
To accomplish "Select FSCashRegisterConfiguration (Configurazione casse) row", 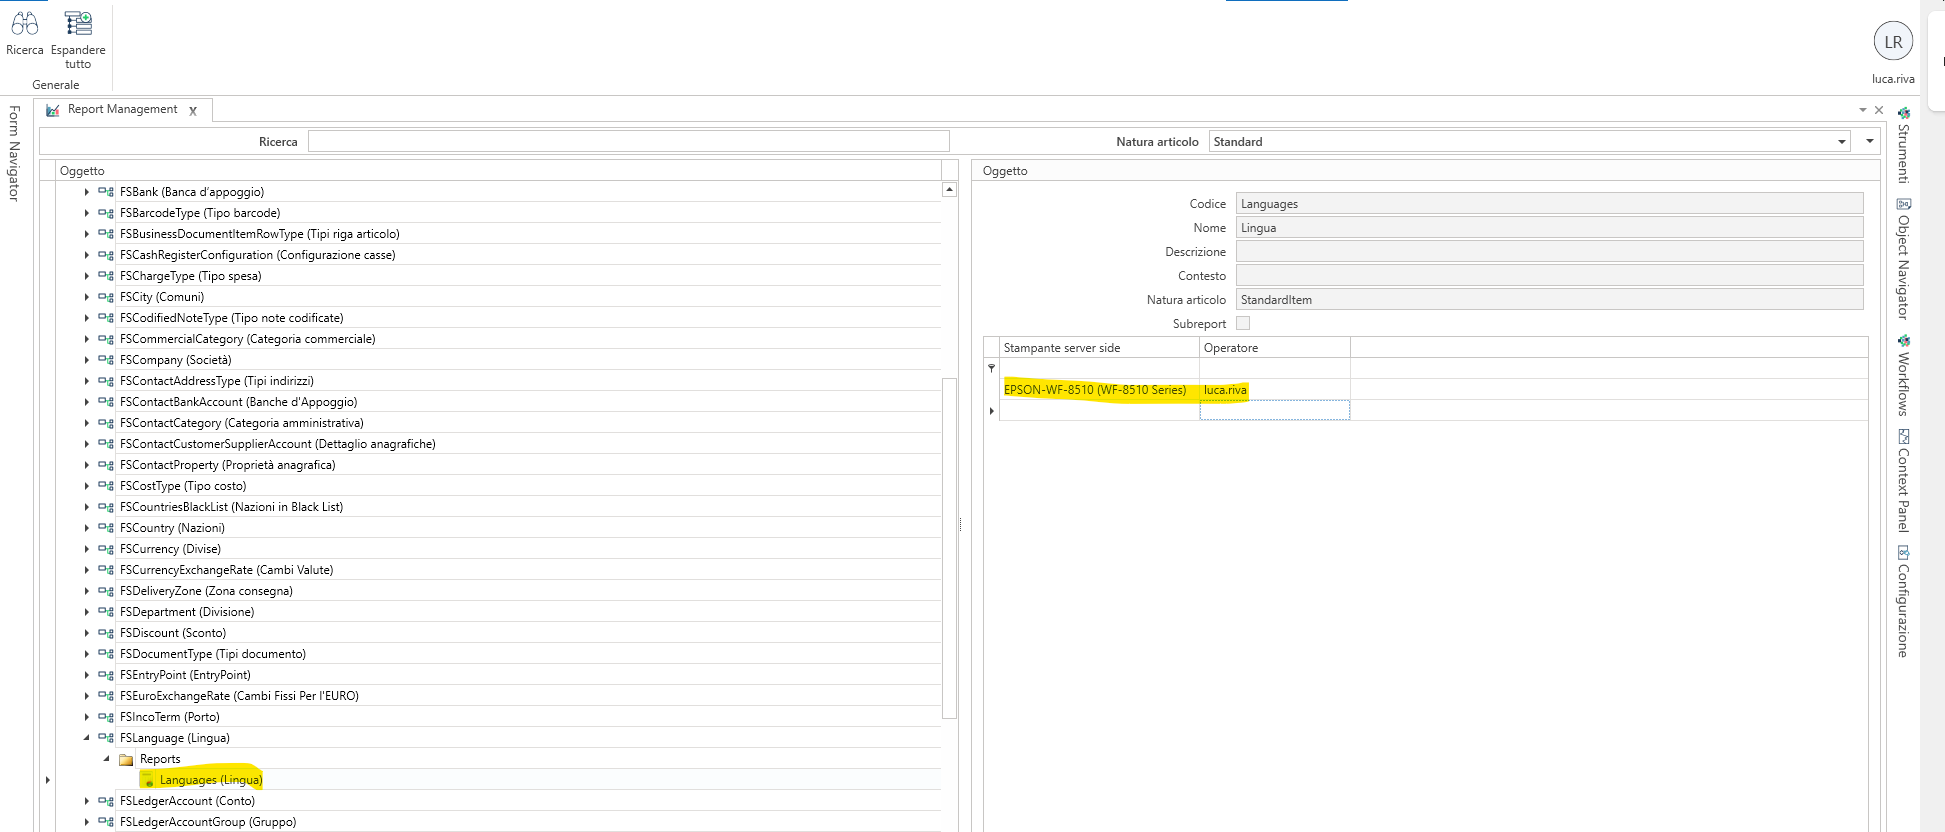I will [257, 255].
